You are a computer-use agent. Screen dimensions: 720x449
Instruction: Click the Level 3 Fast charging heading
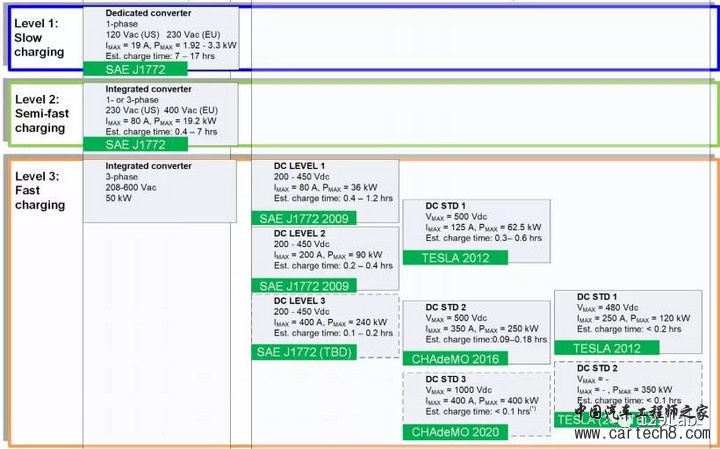40,190
